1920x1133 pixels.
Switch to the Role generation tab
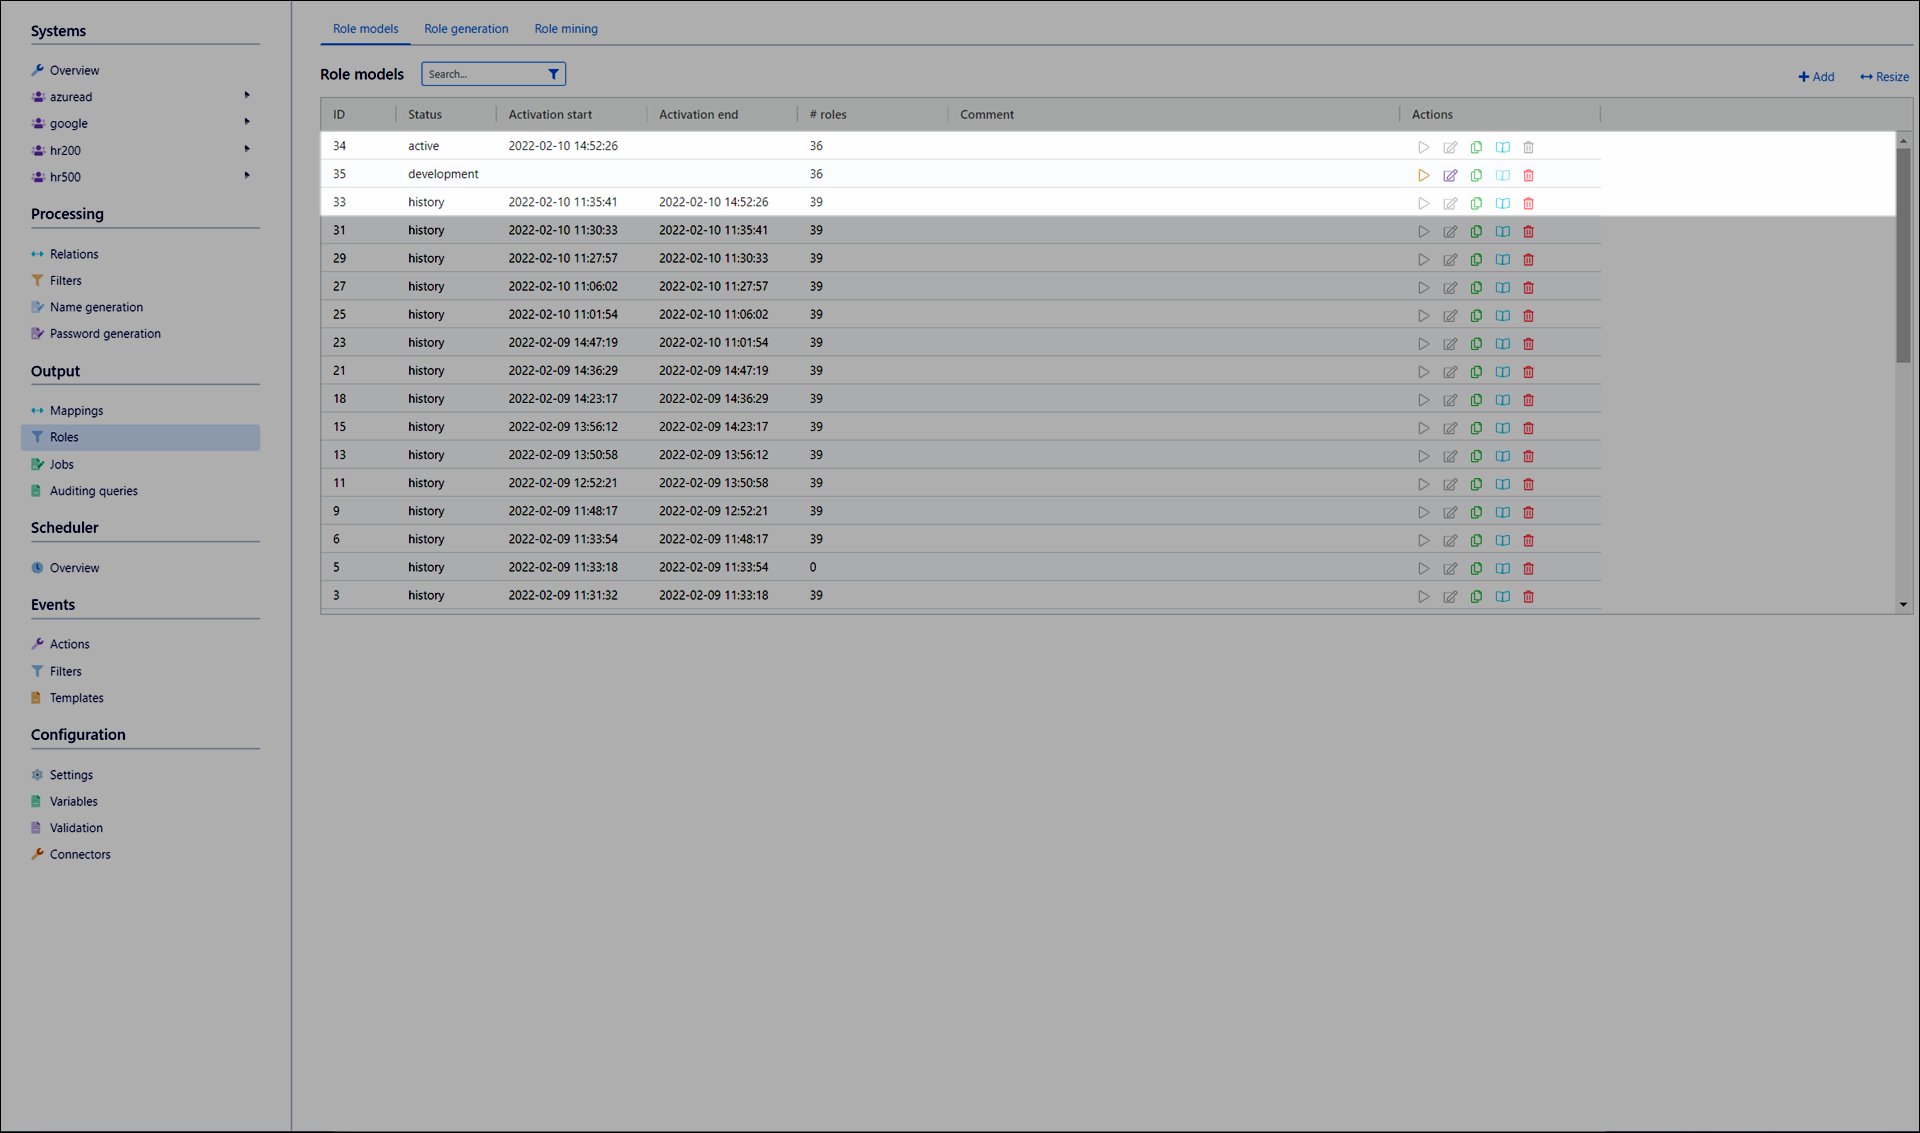click(466, 29)
